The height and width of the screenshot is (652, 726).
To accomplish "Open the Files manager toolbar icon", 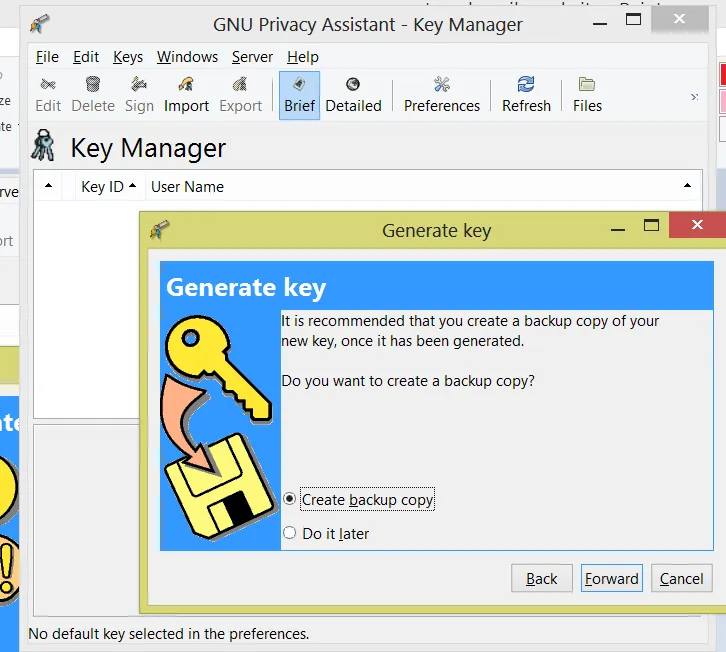I will (x=587, y=95).
